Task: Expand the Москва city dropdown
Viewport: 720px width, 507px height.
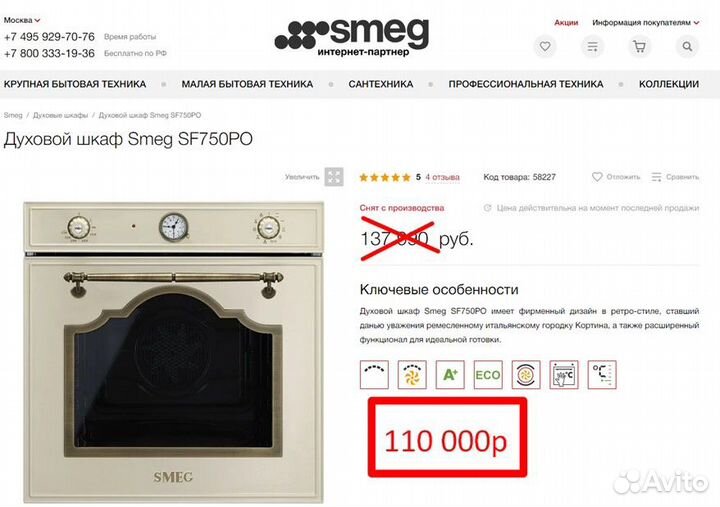Action: [x=22, y=20]
